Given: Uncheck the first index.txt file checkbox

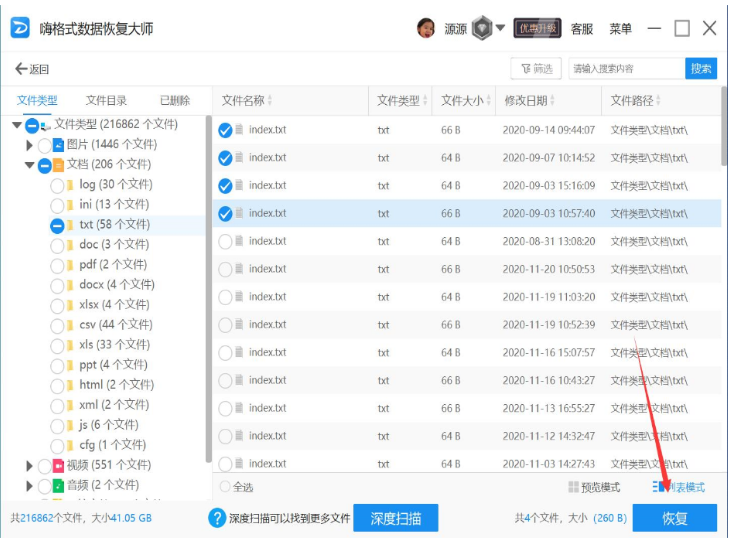Looking at the screenshot, I should pos(225,130).
